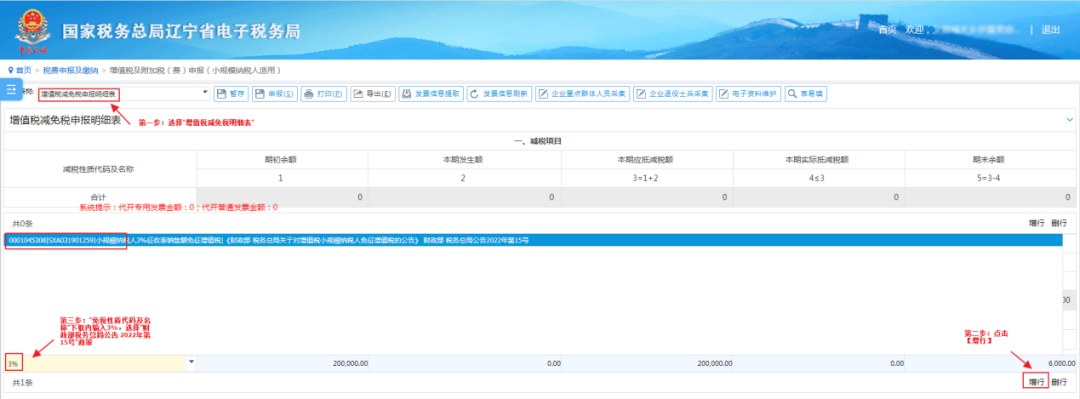Click the 本期应抵减税额 column header
1080x399 pixels.
tap(646, 159)
